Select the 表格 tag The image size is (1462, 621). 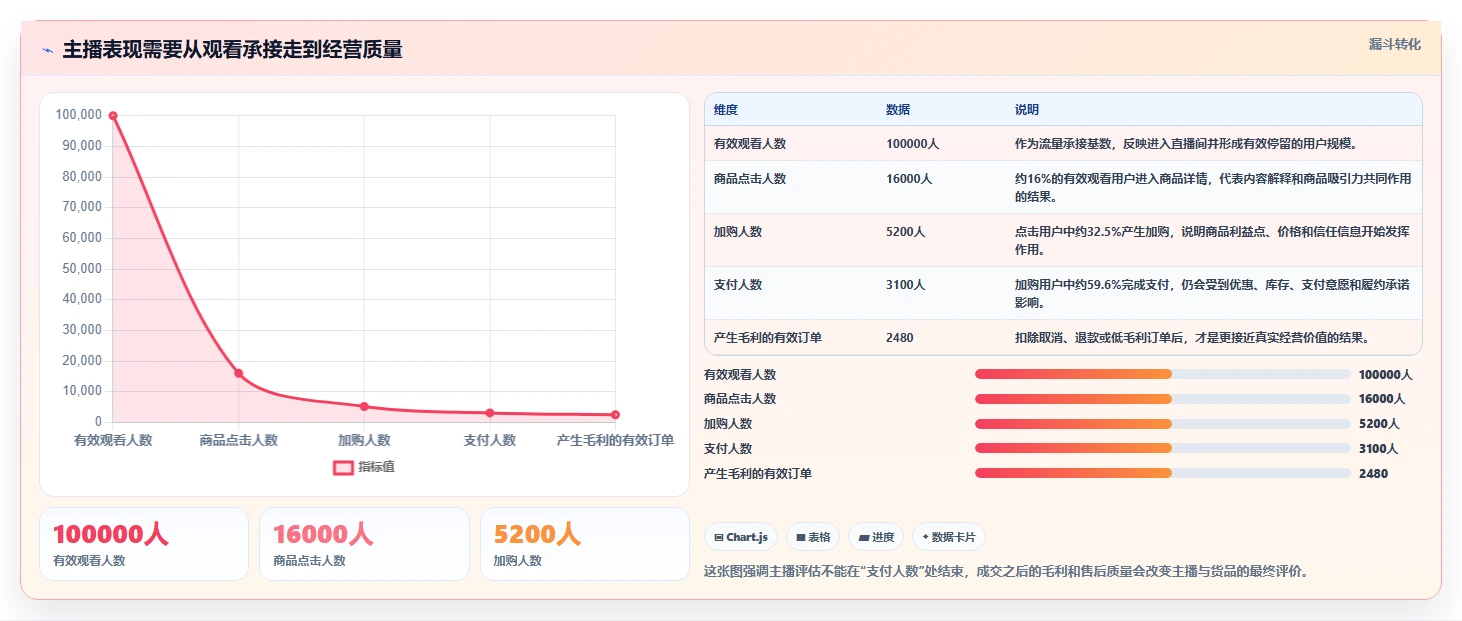(x=813, y=537)
